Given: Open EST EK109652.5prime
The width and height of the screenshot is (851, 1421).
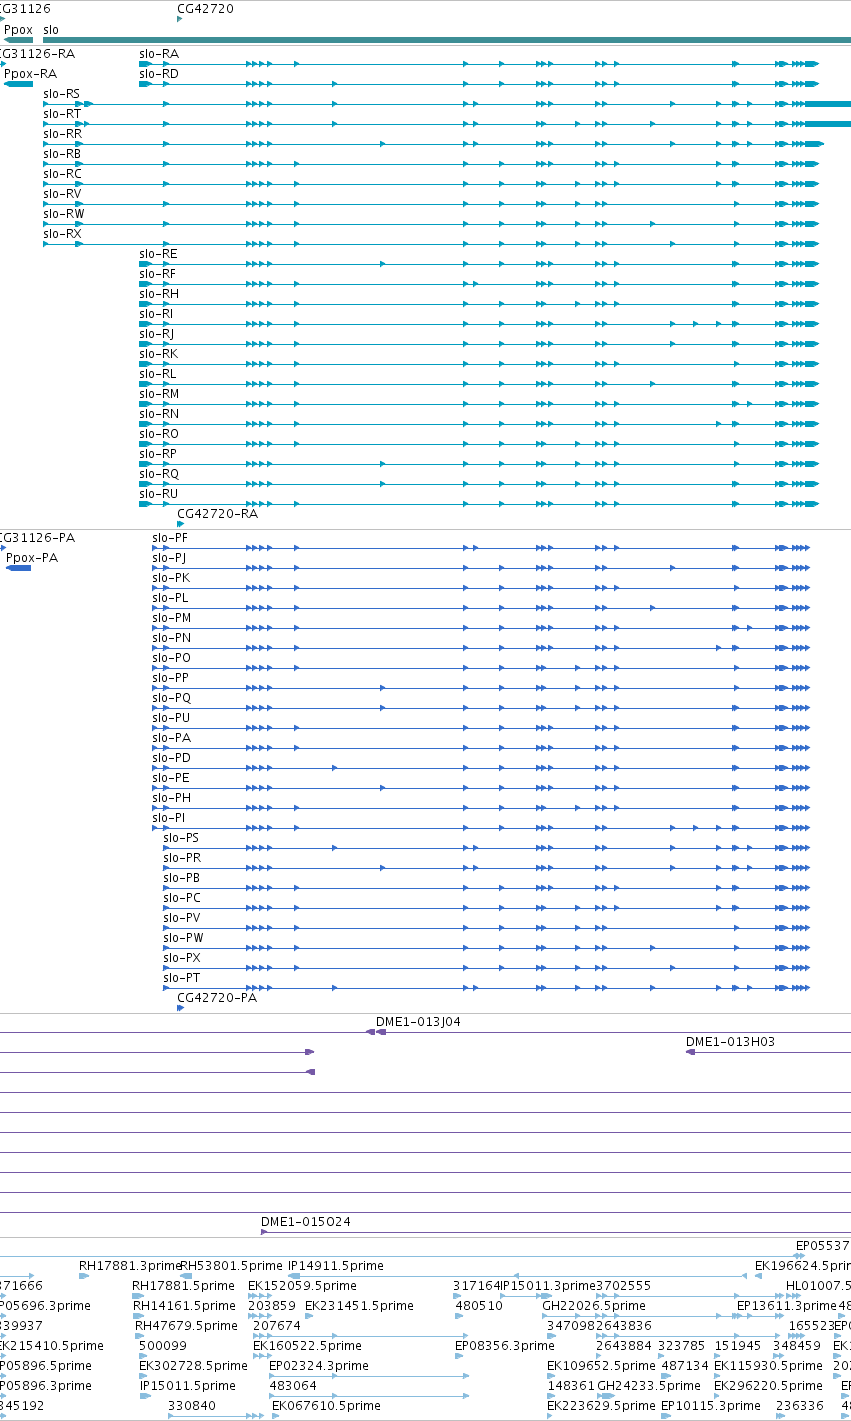Looking at the screenshot, I should coord(601,1366).
